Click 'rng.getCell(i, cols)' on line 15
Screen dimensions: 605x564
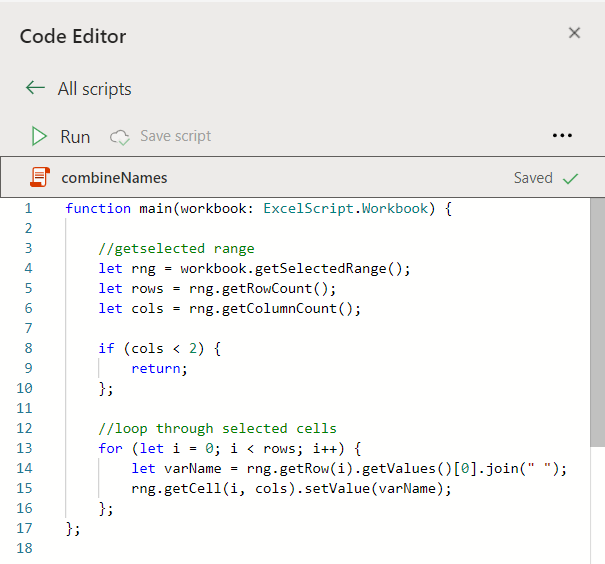click(x=213, y=489)
